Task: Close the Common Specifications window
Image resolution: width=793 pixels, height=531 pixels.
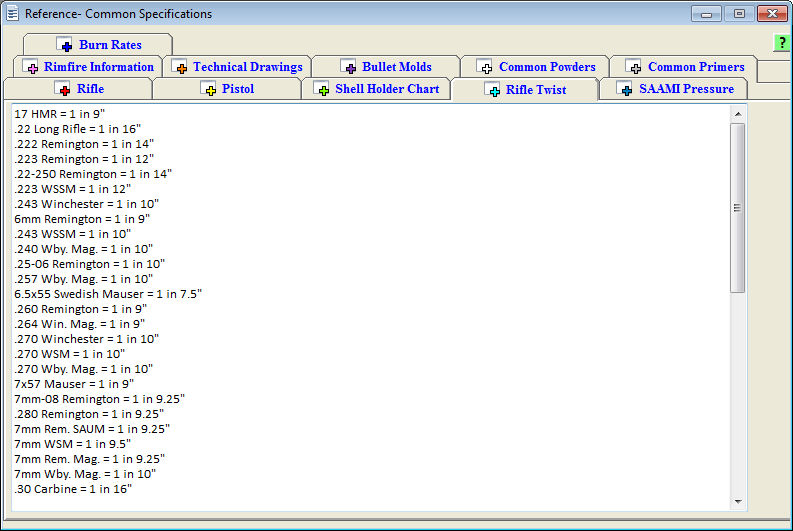Action: 772,14
